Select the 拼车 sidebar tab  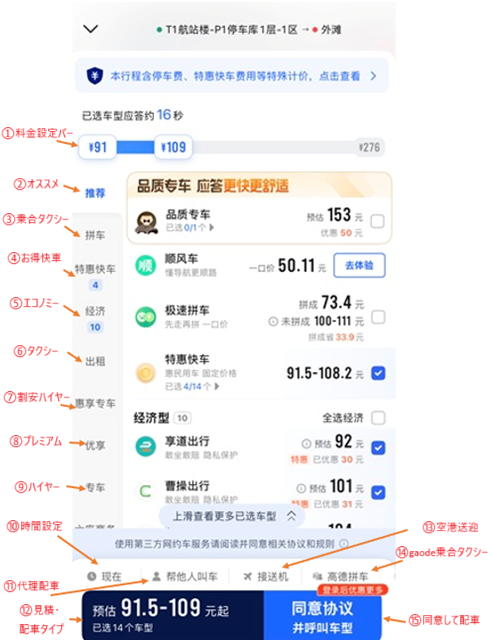[95, 235]
